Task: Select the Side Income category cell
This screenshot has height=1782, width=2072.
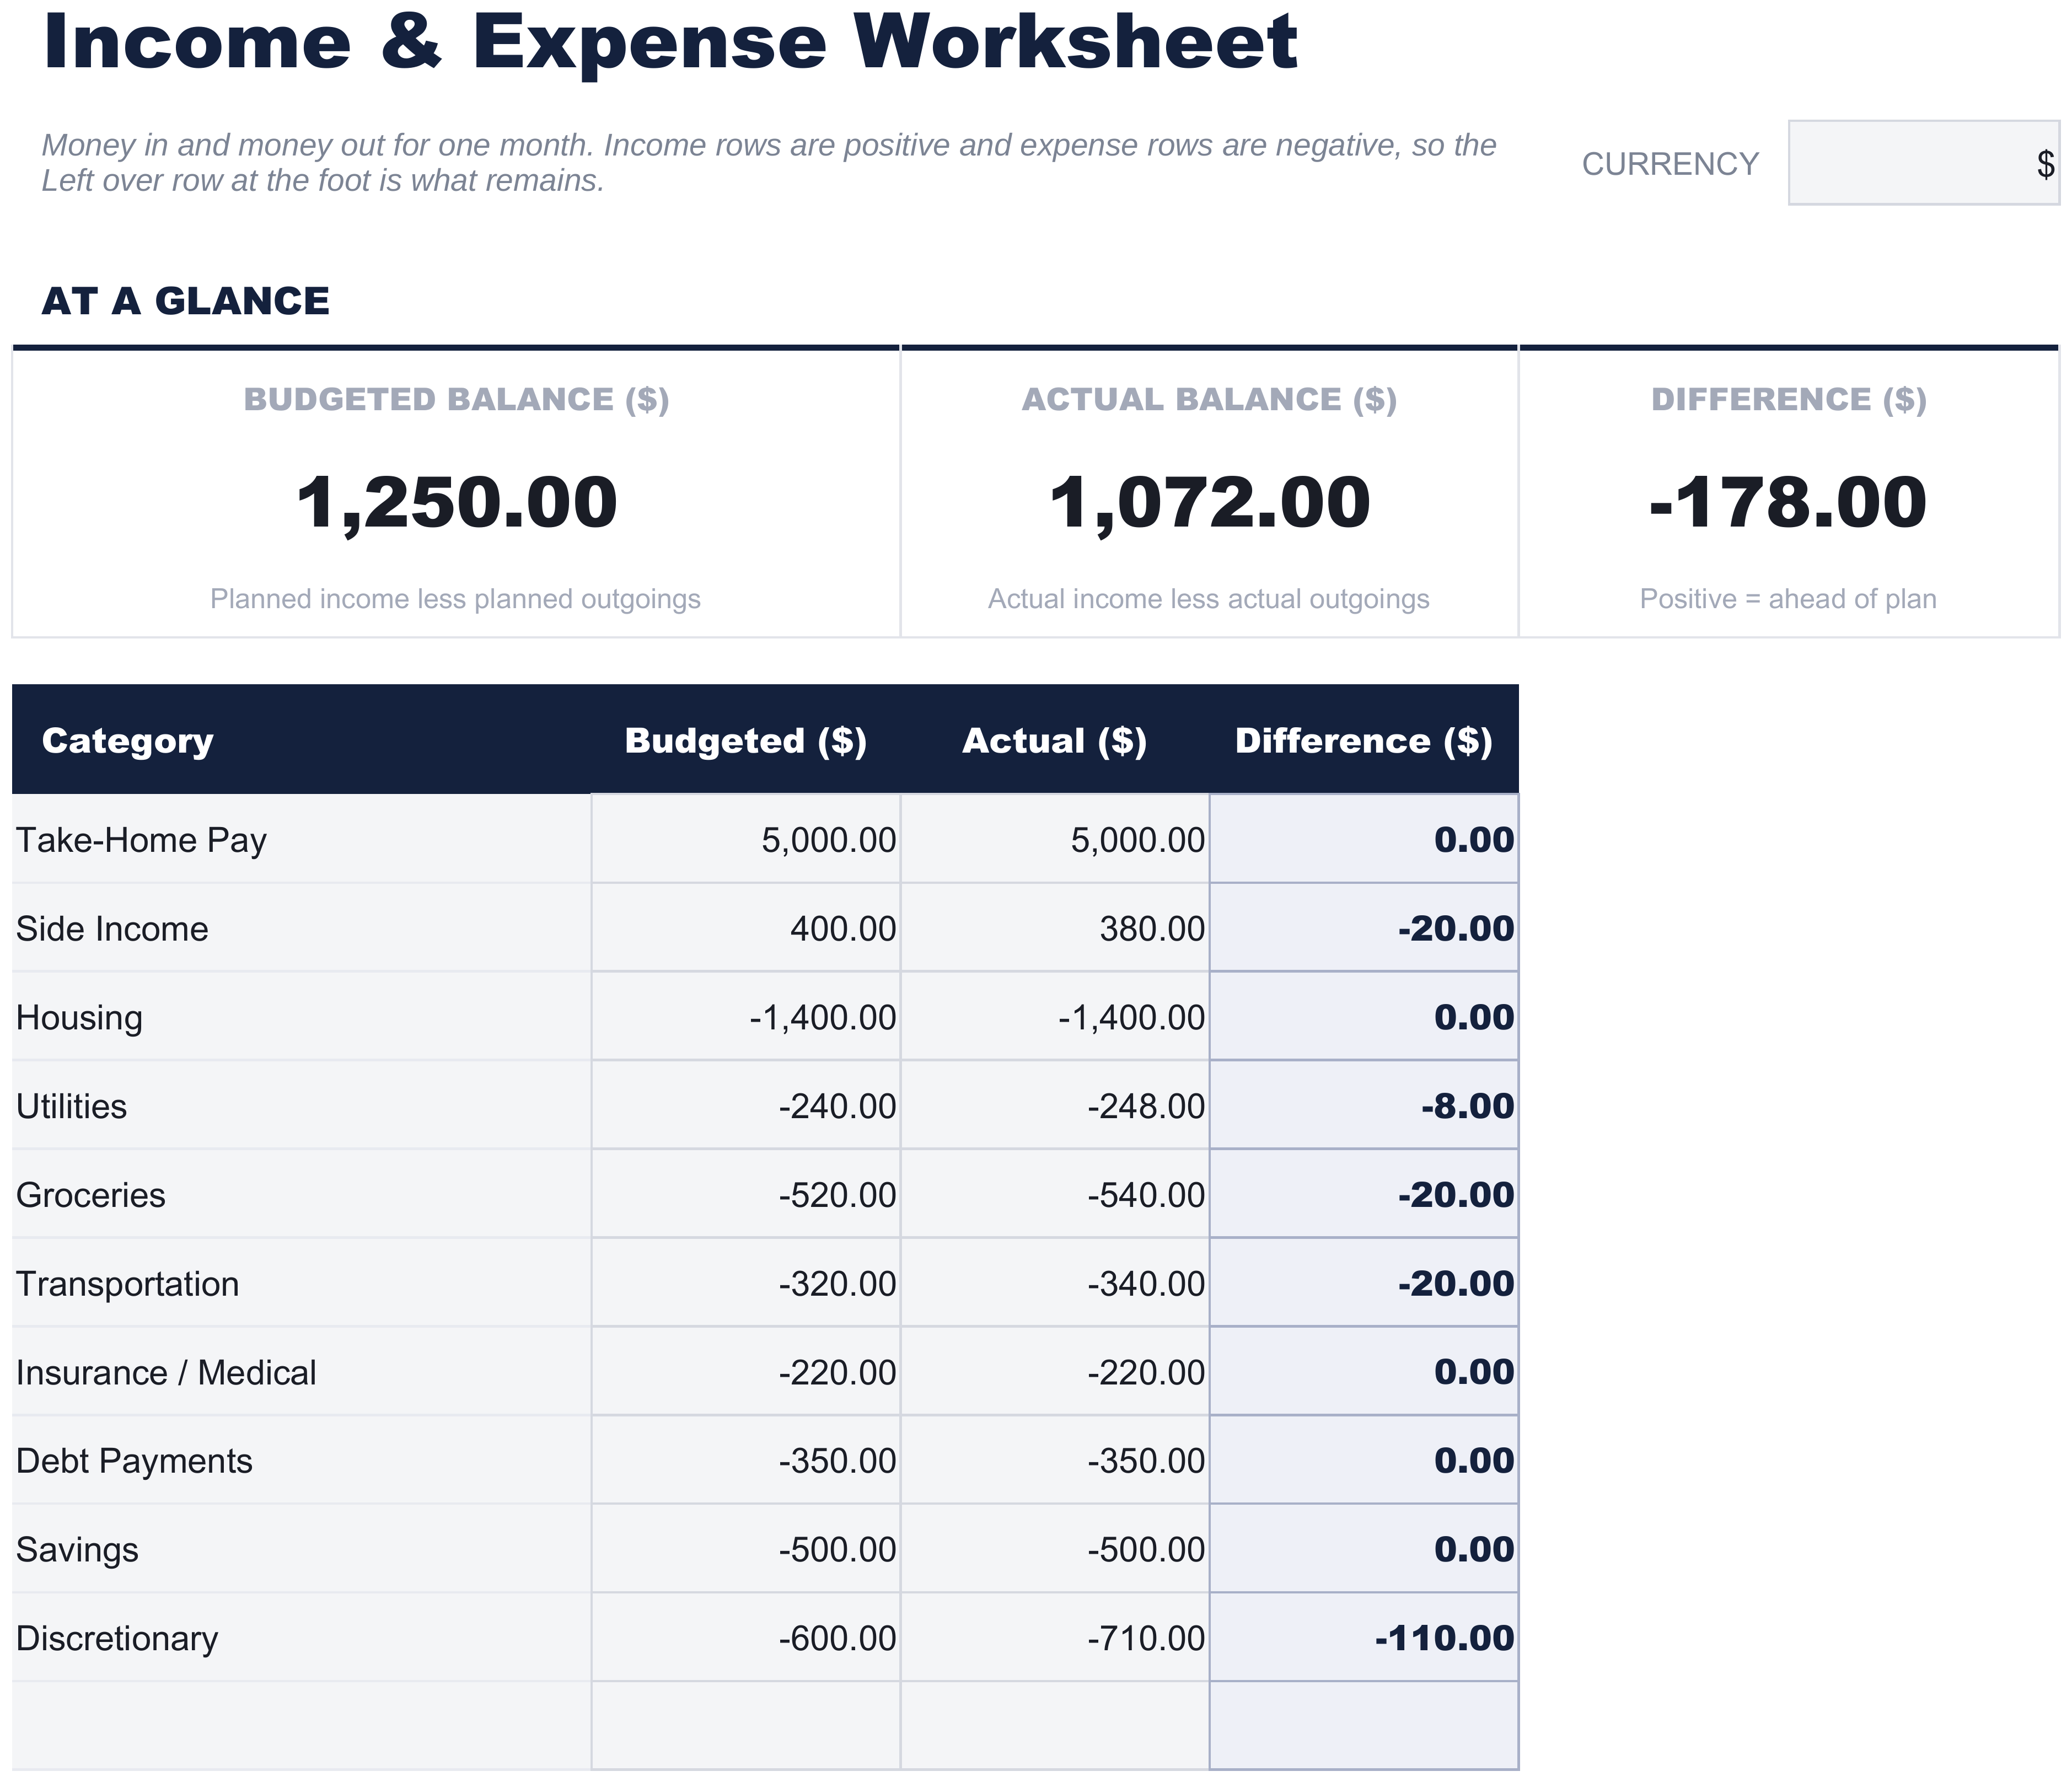Action: pyautogui.click(x=301, y=928)
